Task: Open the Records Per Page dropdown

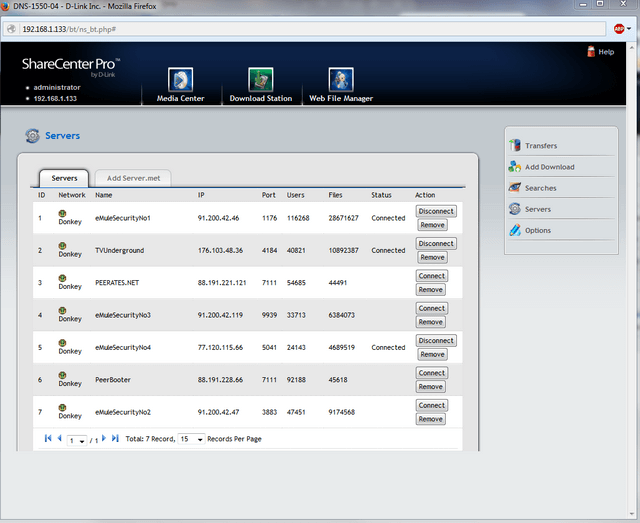Action: [x=191, y=440]
